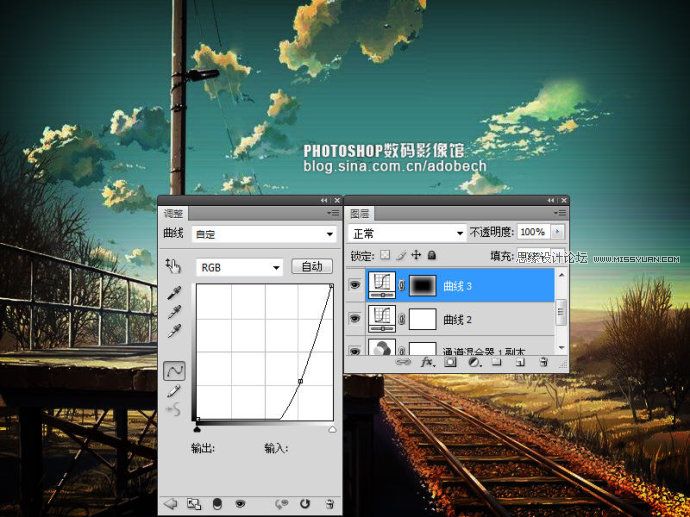Select the 曲线 2 layer name

[457, 319]
